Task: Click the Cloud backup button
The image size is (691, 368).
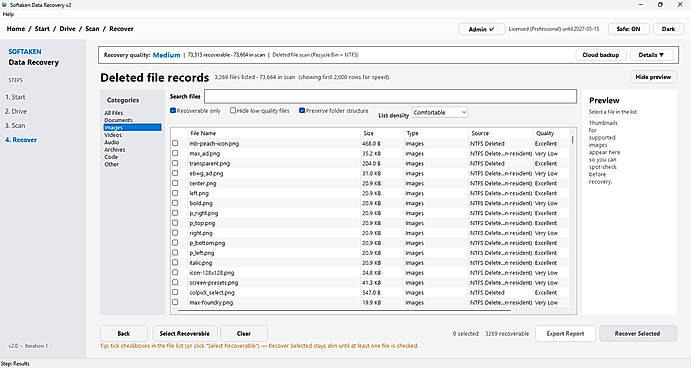Action: click(601, 55)
